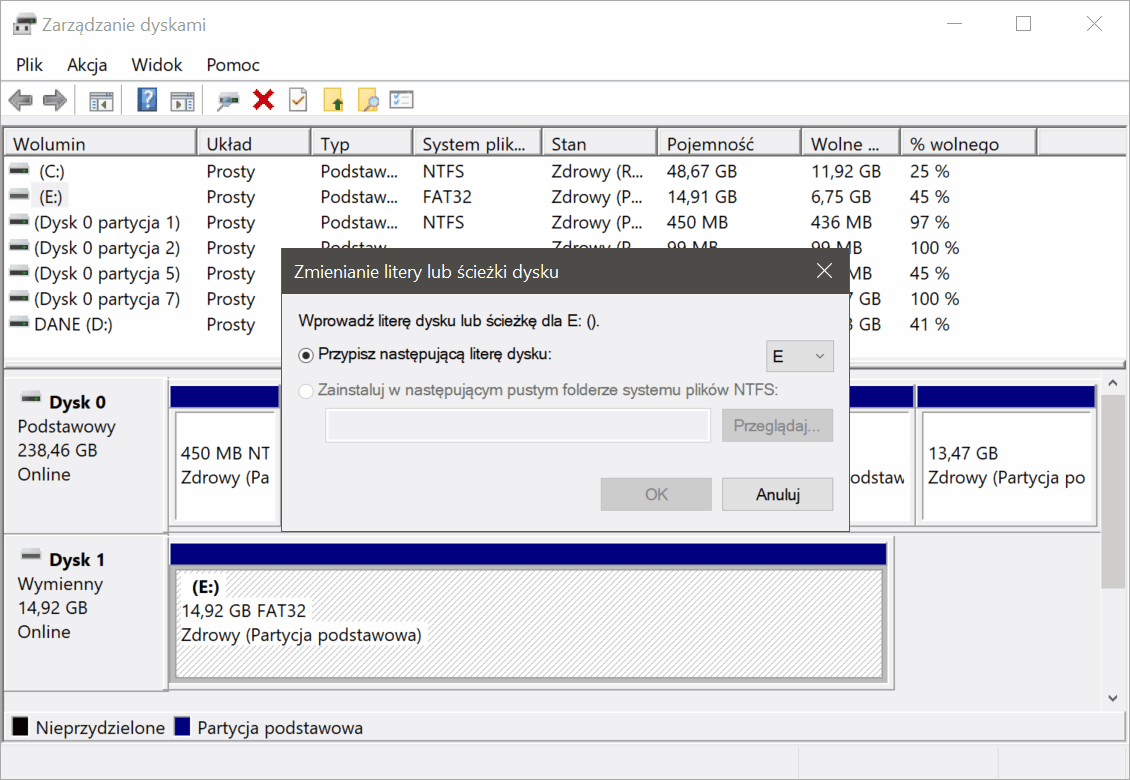The height and width of the screenshot is (780, 1130).
Task: Open Help with the blue question mark icon
Action: [147, 99]
